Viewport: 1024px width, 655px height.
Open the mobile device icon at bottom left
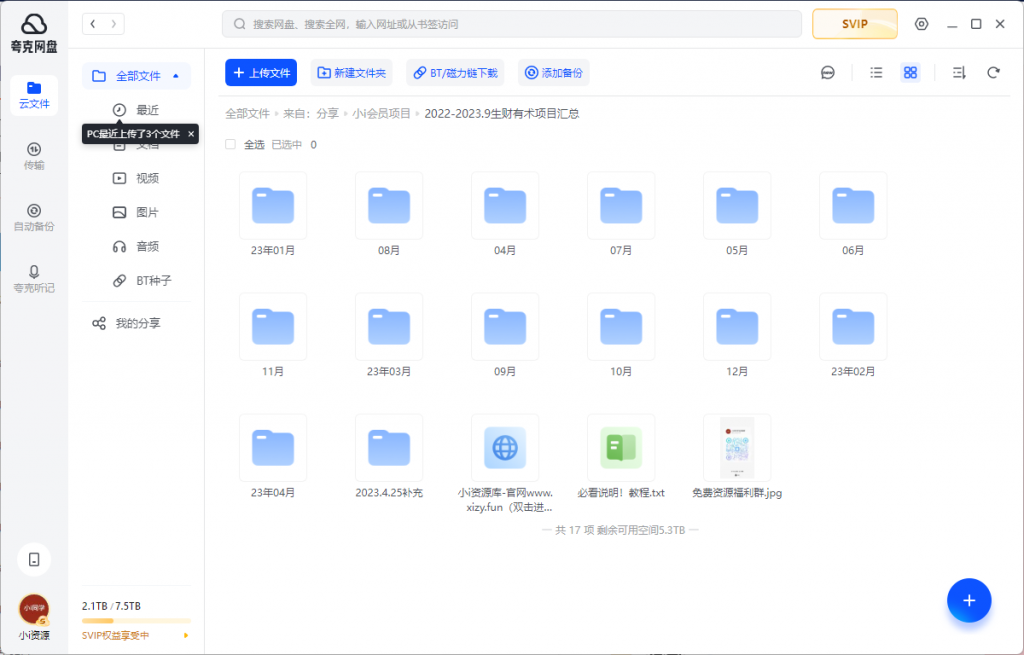(33, 559)
